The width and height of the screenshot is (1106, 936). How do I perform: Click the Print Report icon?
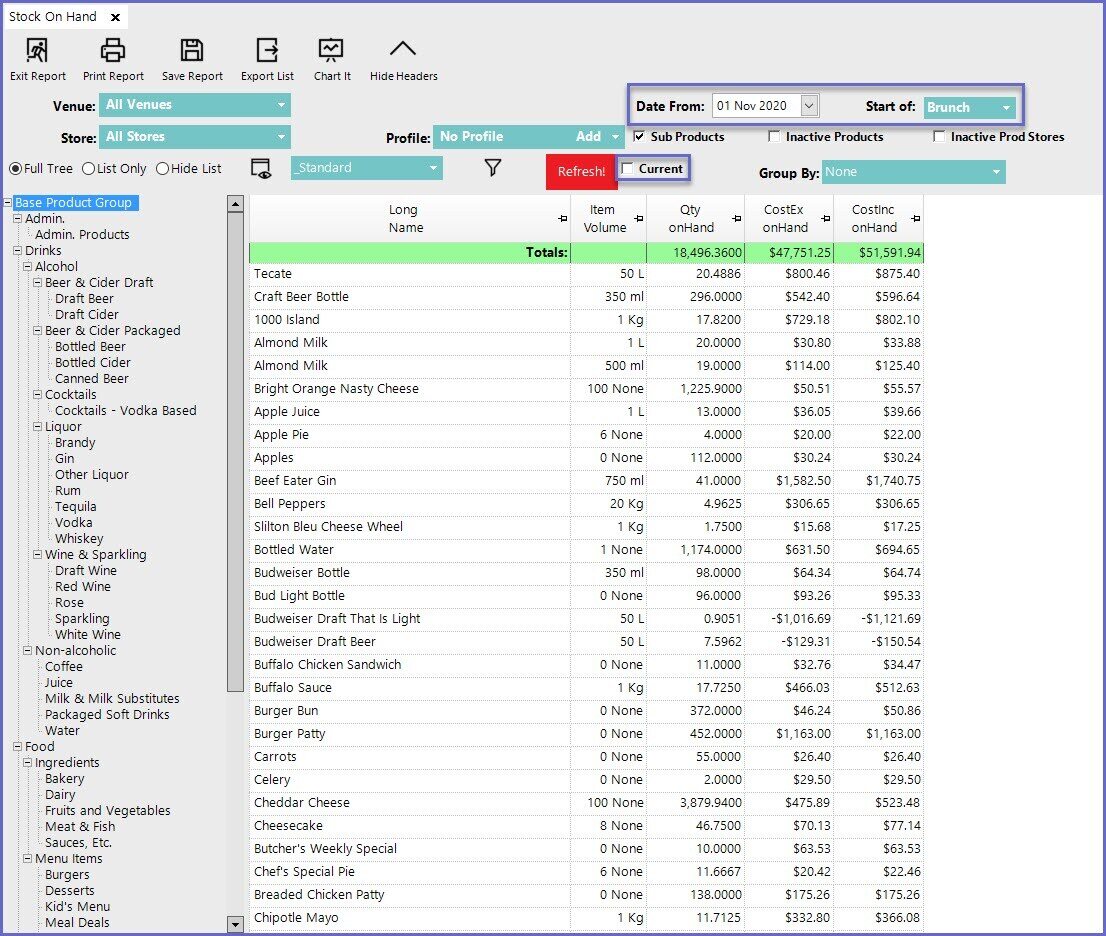(x=113, y=50)
